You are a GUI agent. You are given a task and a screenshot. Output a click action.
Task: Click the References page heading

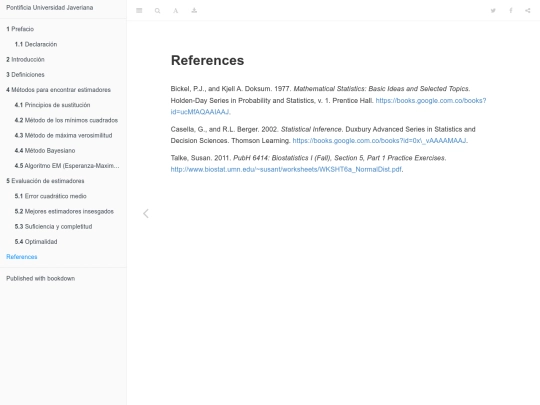207,60
